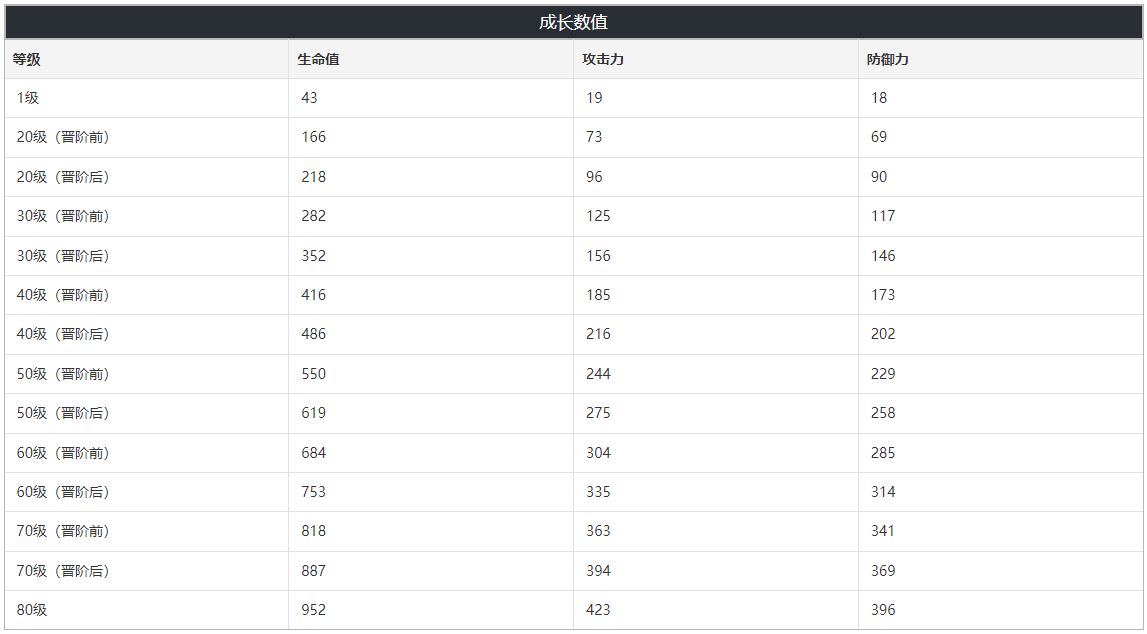
Task: Click the 生命值 value 43 cell
Action: tap(309, 98)
